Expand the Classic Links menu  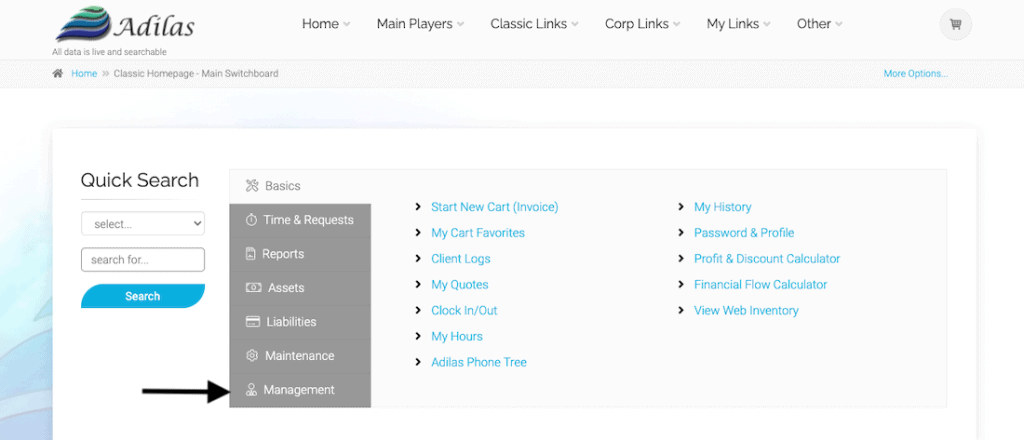(x=534, y=24)
